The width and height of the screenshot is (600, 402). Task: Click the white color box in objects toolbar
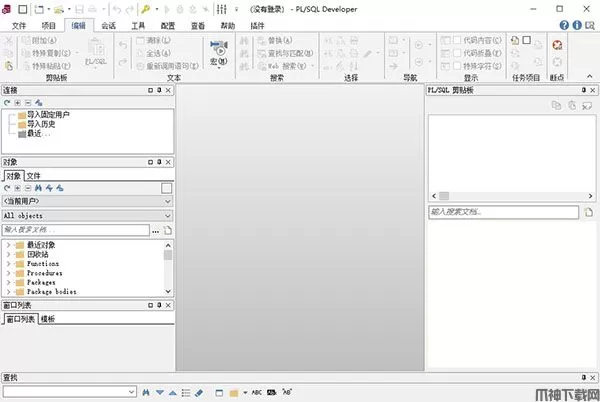pyautogui.click(x=167, y=187)
